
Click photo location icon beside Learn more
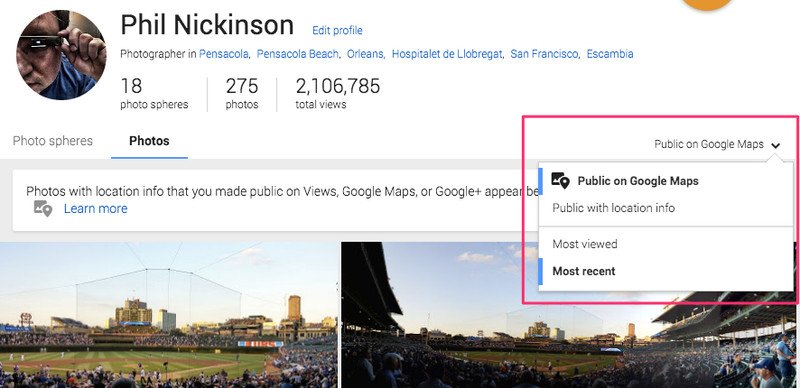tap(43, 208)
